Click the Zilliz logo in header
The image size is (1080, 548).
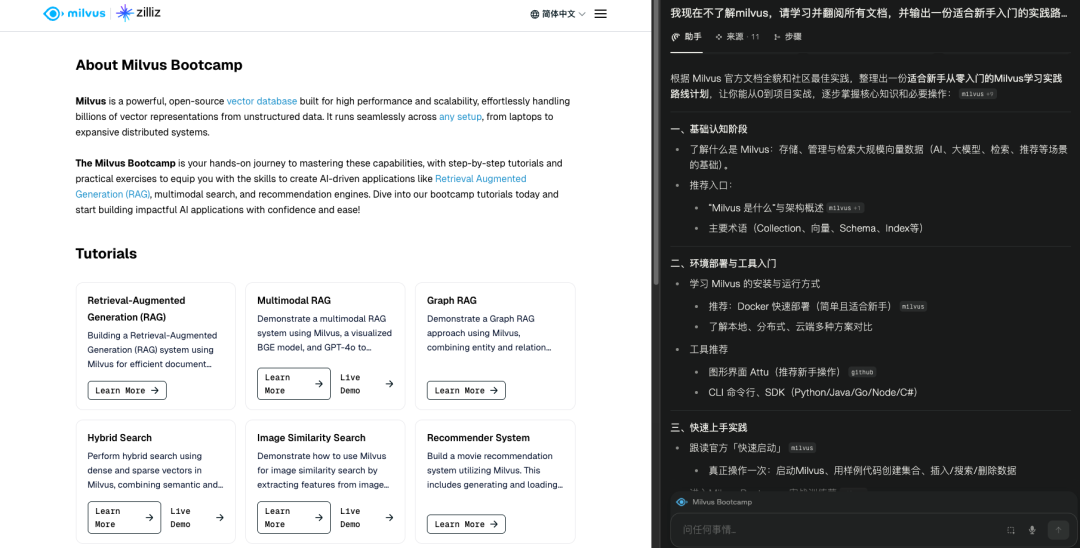138,12
